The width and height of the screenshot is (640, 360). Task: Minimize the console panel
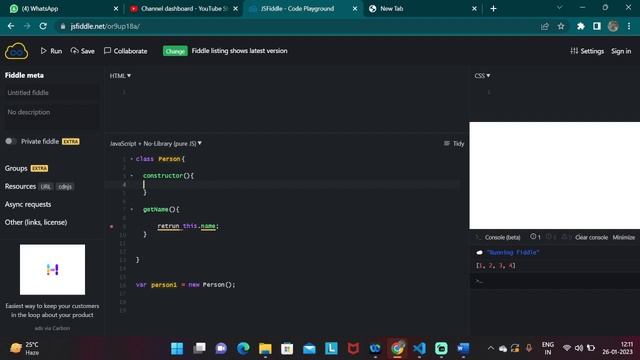point(624,237)
